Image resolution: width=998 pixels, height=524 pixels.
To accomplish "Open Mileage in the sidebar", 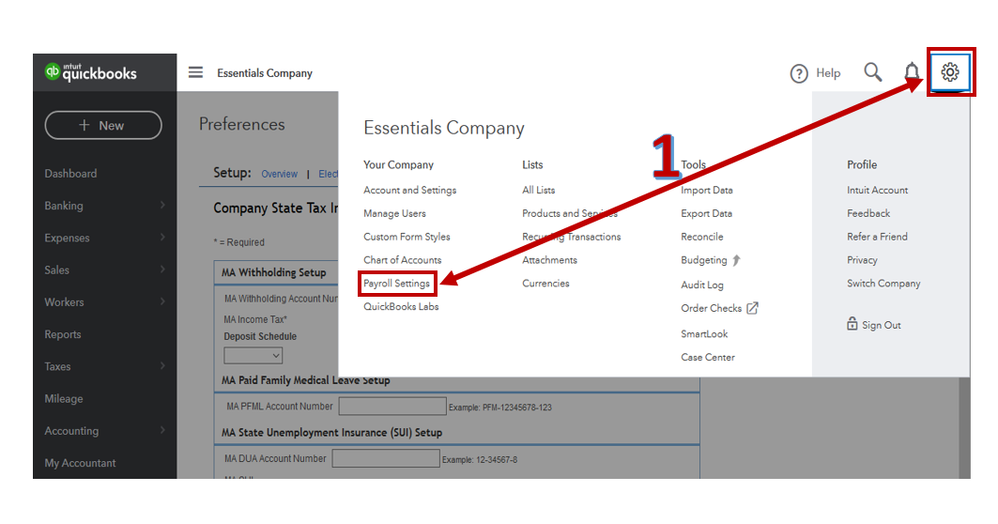I will [64, 399].
